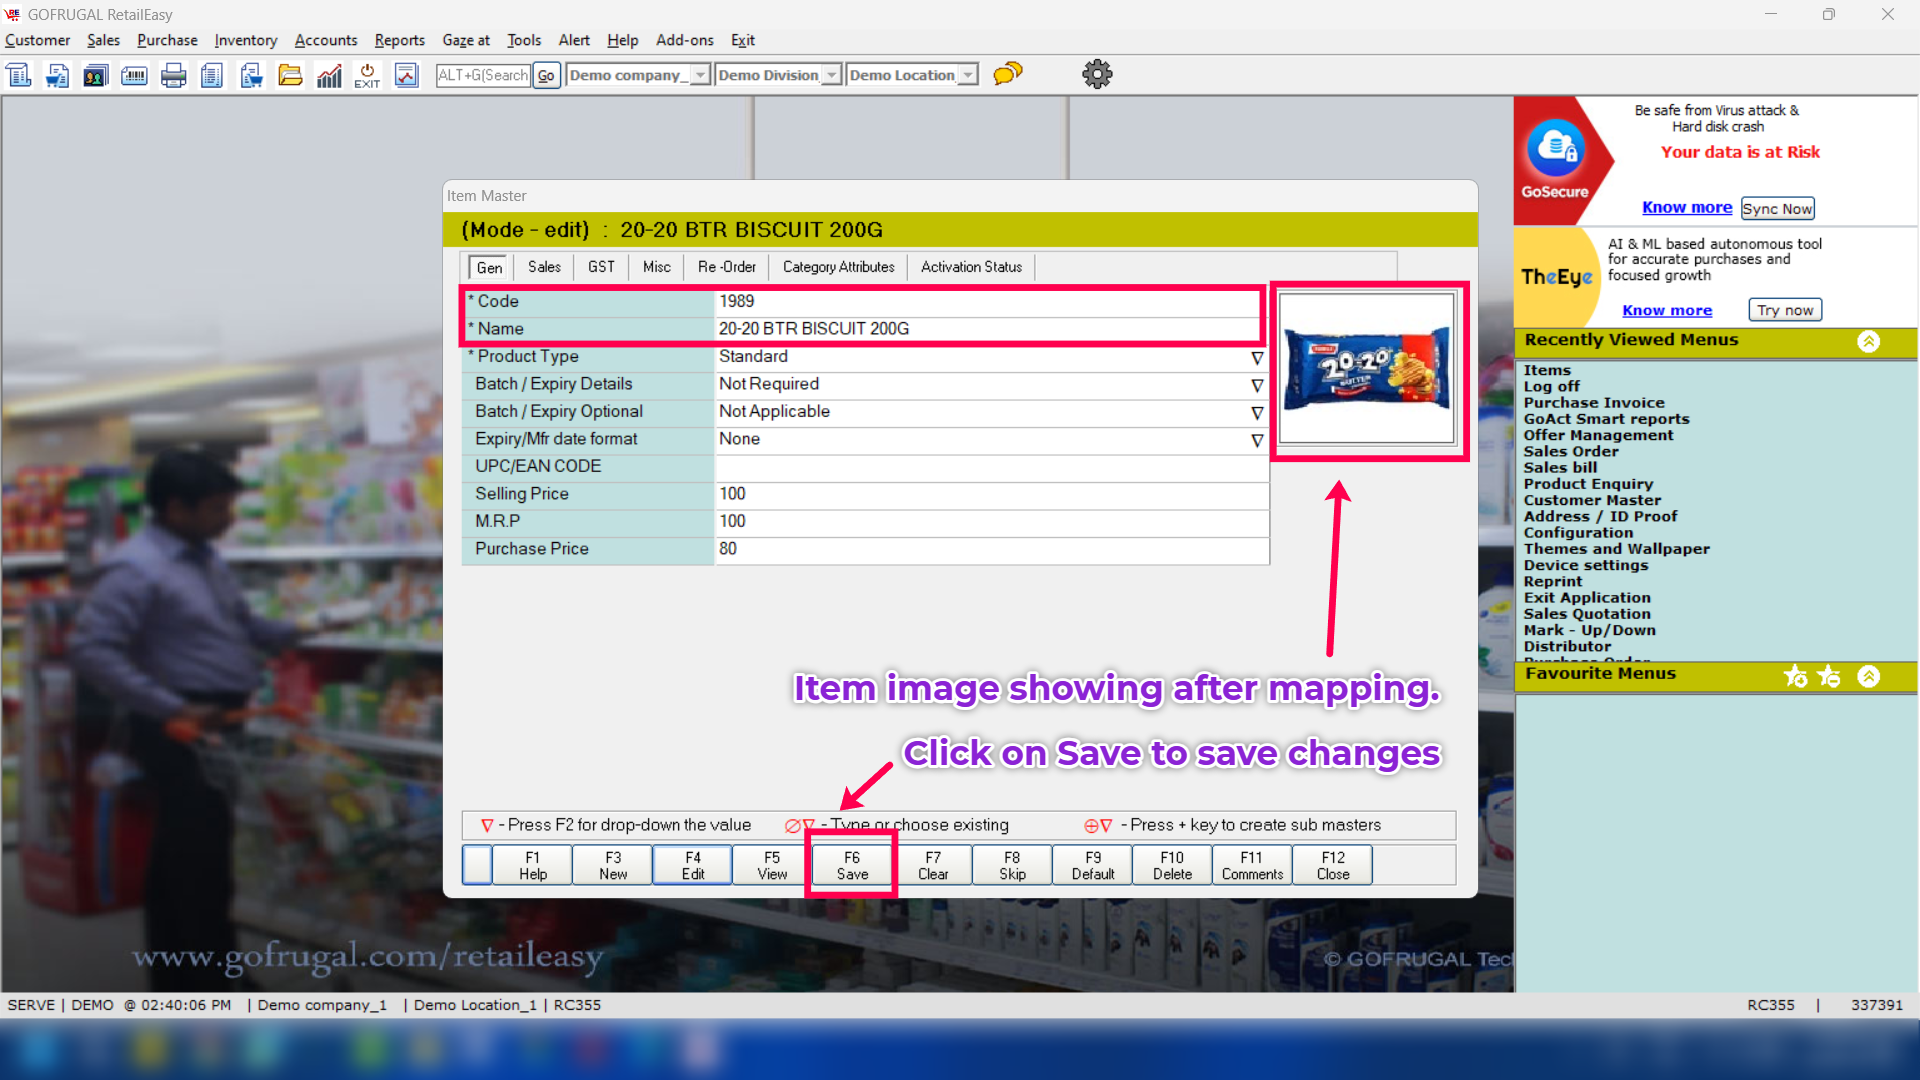
Task: Click the barcode icon in toolbar
Action: tap(134, 75)
